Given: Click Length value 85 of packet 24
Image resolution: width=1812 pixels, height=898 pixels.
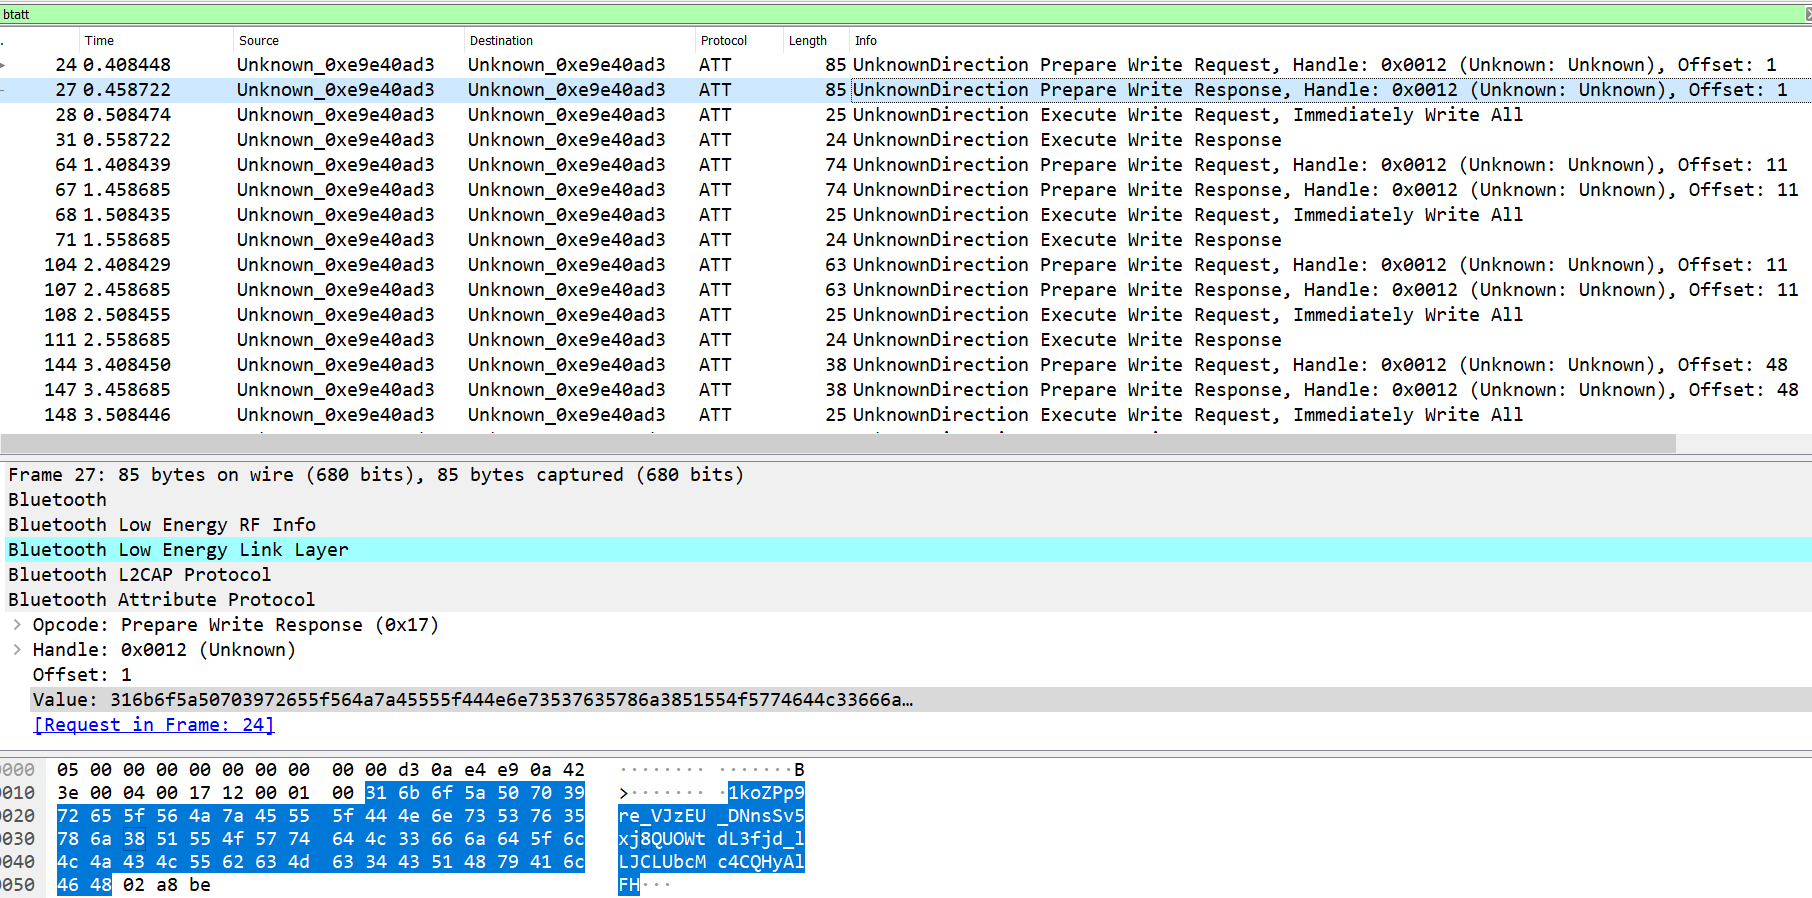Looking at the screenshot, I should [x=835, y=65].
